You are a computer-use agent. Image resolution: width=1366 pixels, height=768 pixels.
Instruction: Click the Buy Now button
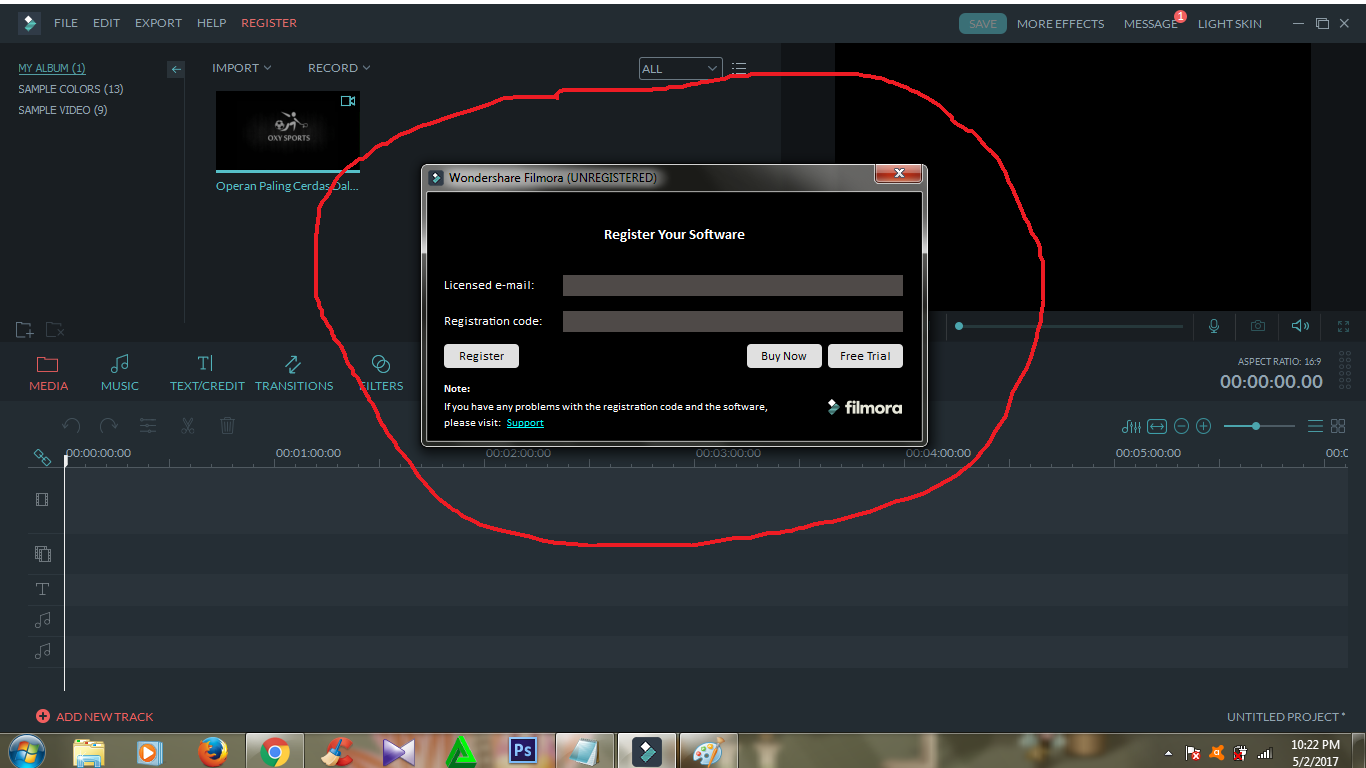point(784,356)
